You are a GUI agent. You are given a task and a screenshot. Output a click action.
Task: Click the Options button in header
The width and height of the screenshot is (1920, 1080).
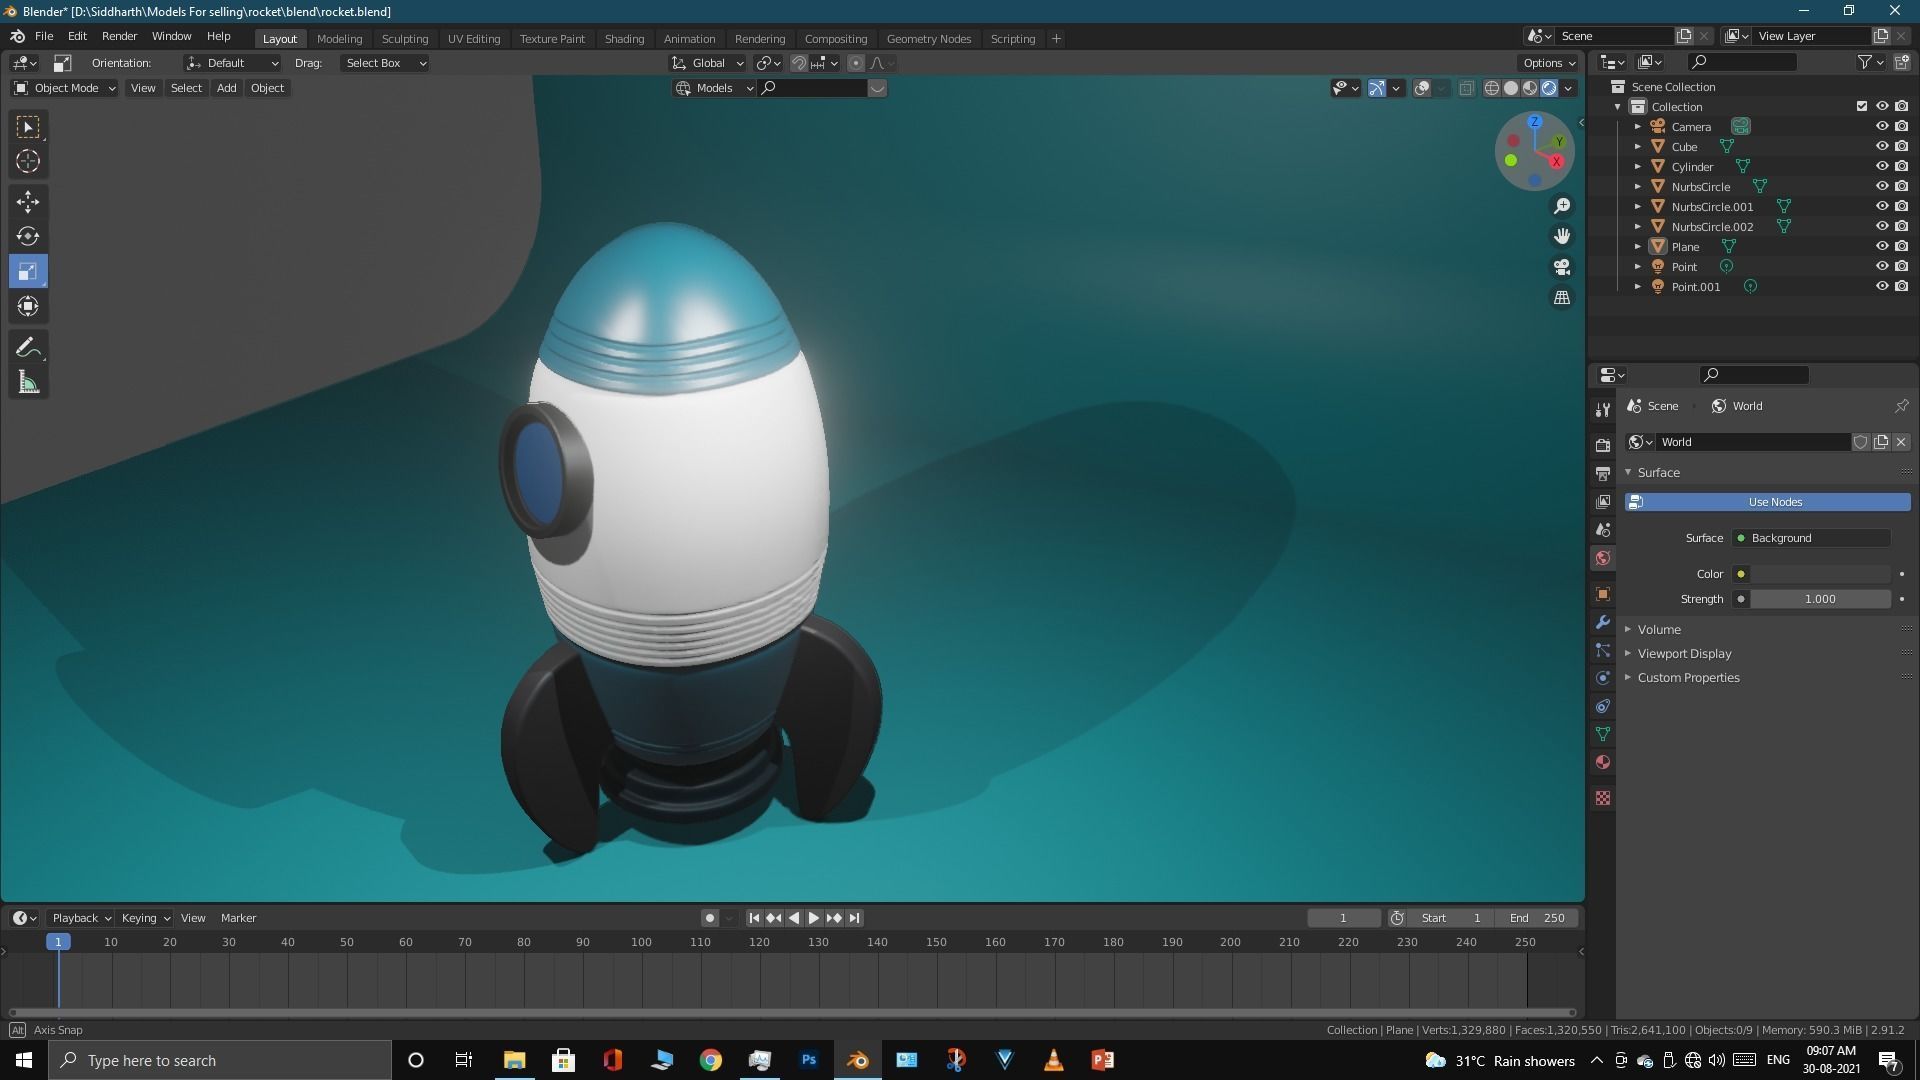[1548, 63]
